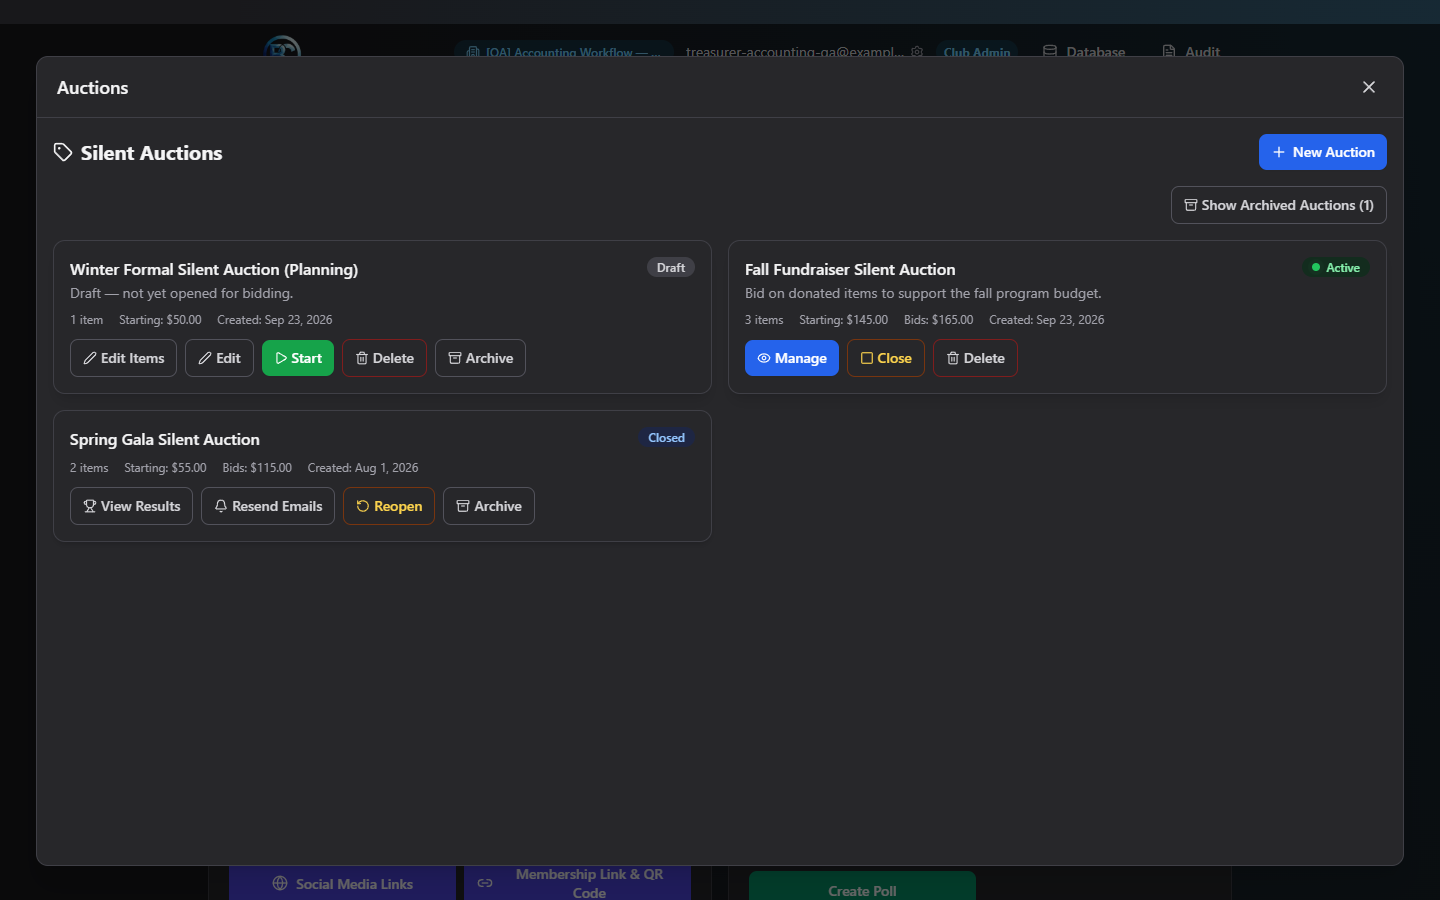
Task: Show Archived Auctions (1)
Action: coord(1278,205)
